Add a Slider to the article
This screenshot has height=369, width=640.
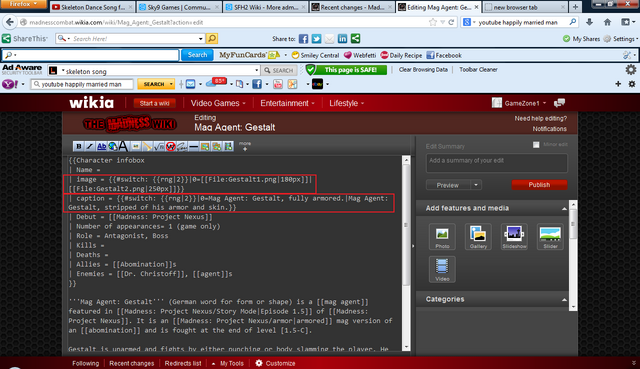550,236
